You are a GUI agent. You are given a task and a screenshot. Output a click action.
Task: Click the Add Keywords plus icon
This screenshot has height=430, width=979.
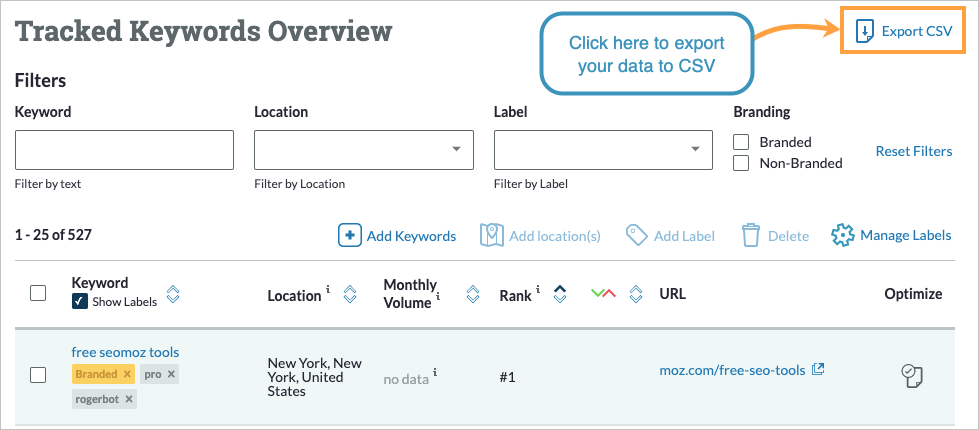click(x=349, y=236)
